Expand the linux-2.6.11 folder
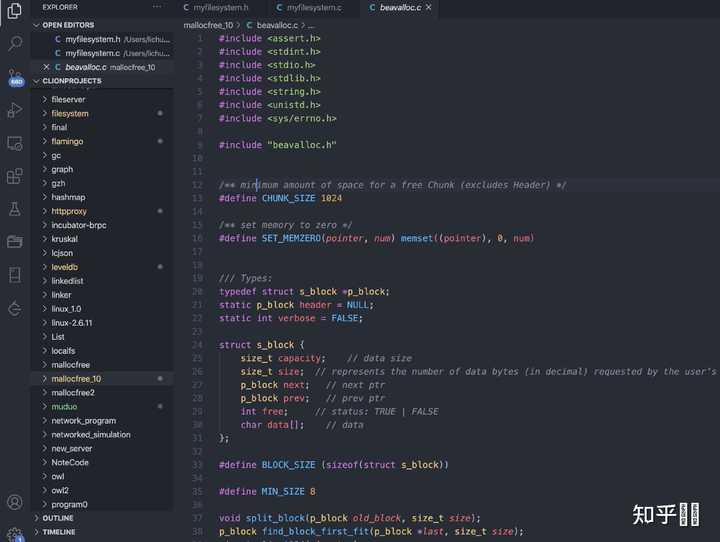 click(102, 323)
